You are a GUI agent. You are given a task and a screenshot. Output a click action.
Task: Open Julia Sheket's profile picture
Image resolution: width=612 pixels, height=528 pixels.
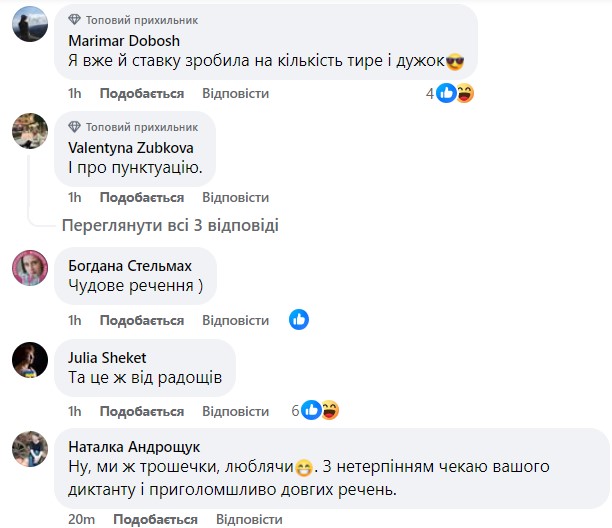pos(30,359)
